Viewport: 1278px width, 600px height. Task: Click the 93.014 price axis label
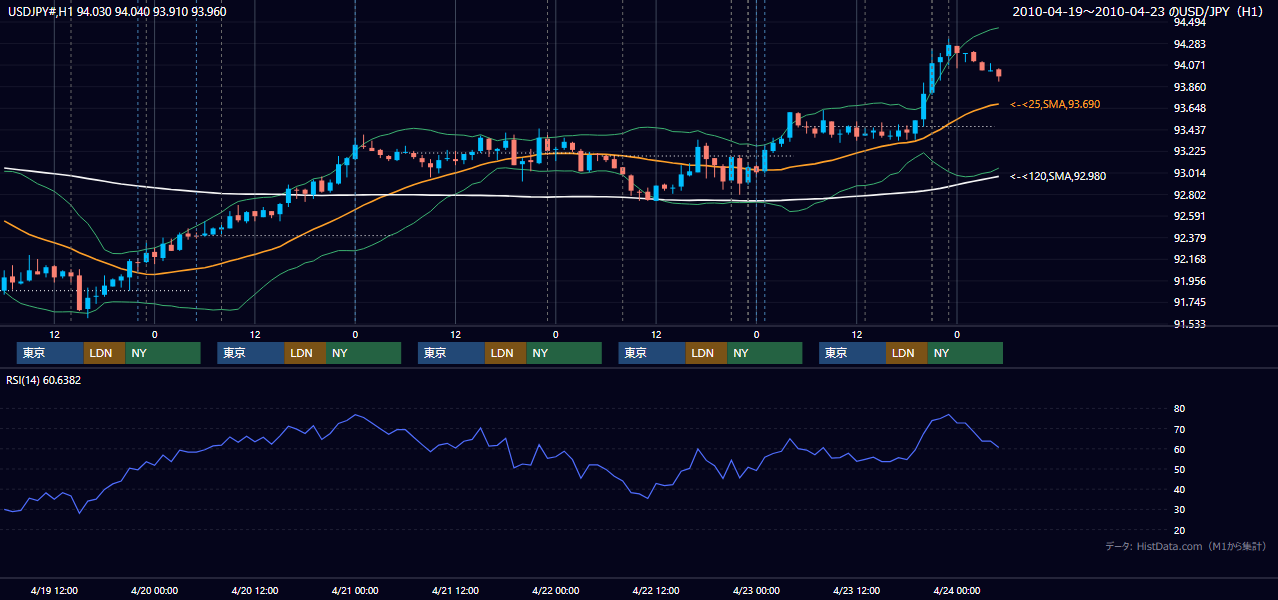[1189, 174]
